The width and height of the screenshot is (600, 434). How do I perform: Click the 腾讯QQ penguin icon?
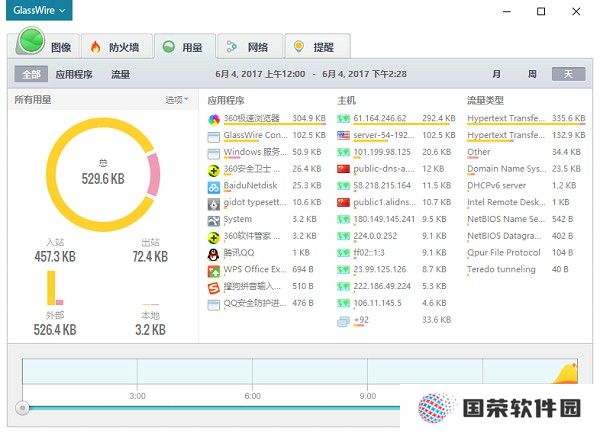(x=214, y=255)
